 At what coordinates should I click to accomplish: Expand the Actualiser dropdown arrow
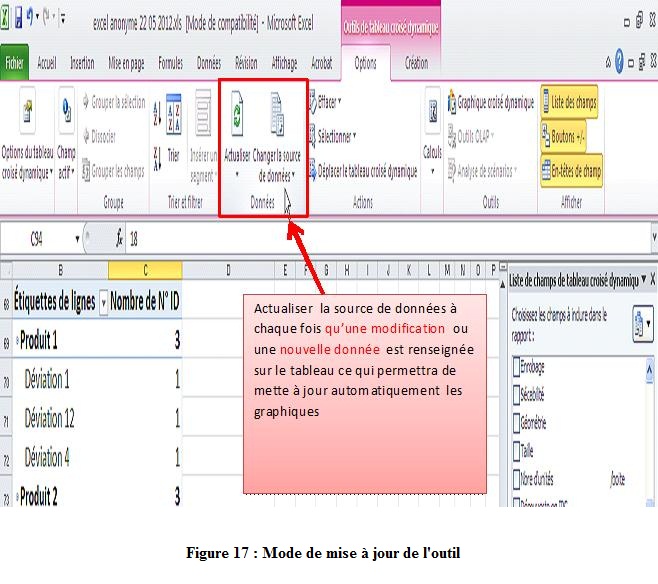[237, 174]
